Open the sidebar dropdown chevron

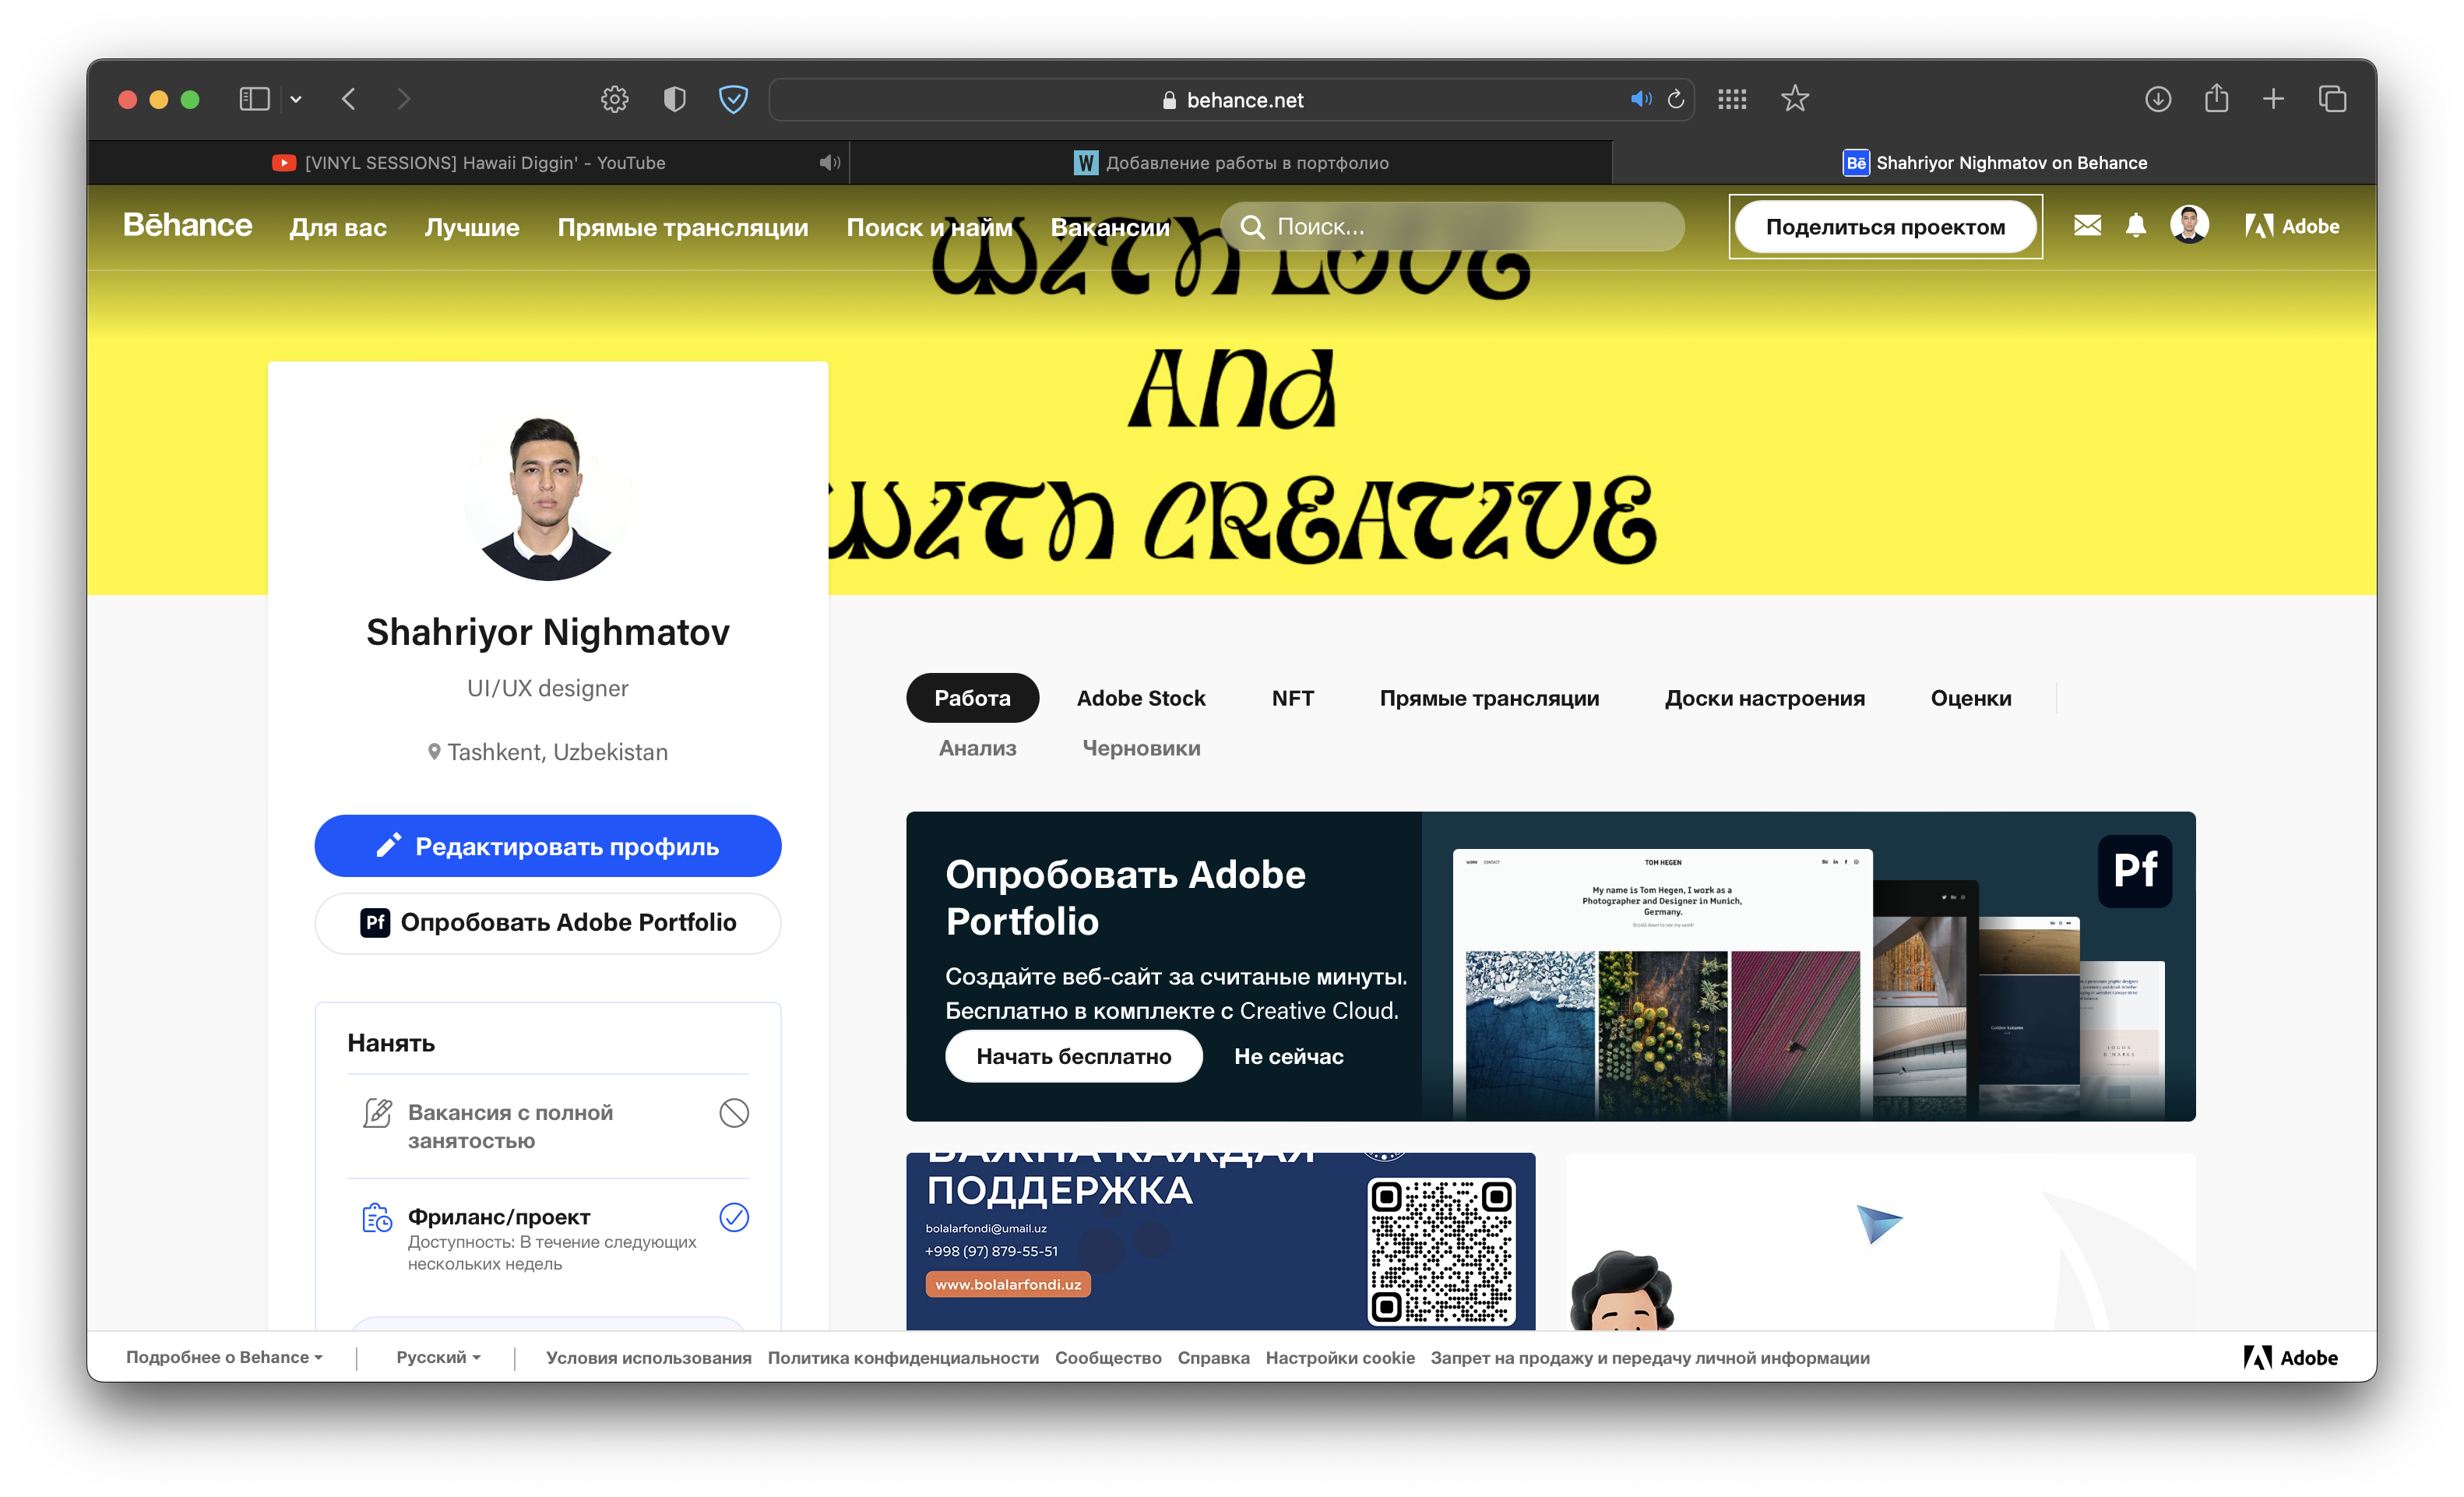pos(296,99)
